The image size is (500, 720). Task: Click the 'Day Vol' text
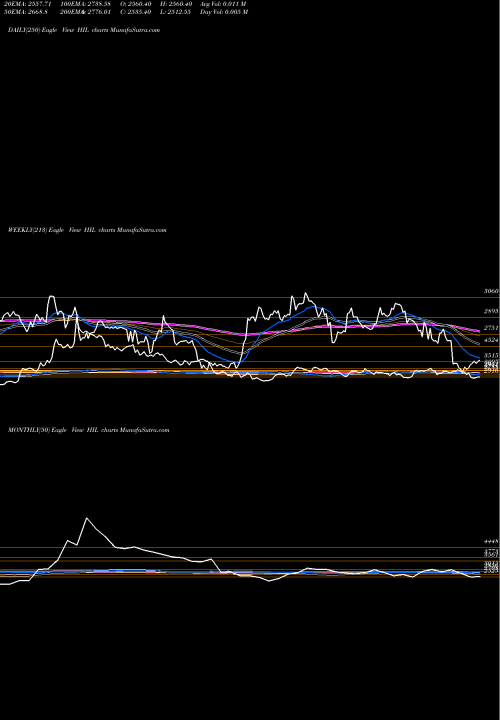tap(224, 12)
